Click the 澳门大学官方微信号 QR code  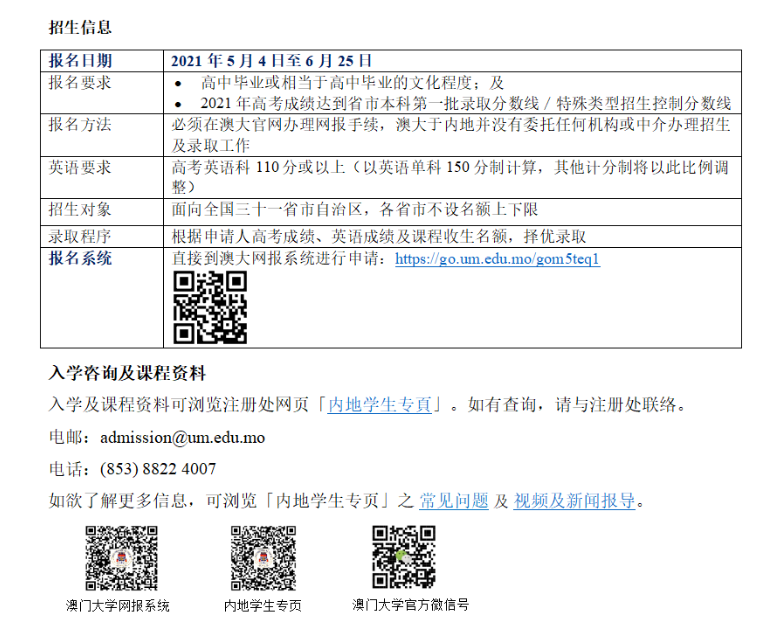[x=404, y=557]
